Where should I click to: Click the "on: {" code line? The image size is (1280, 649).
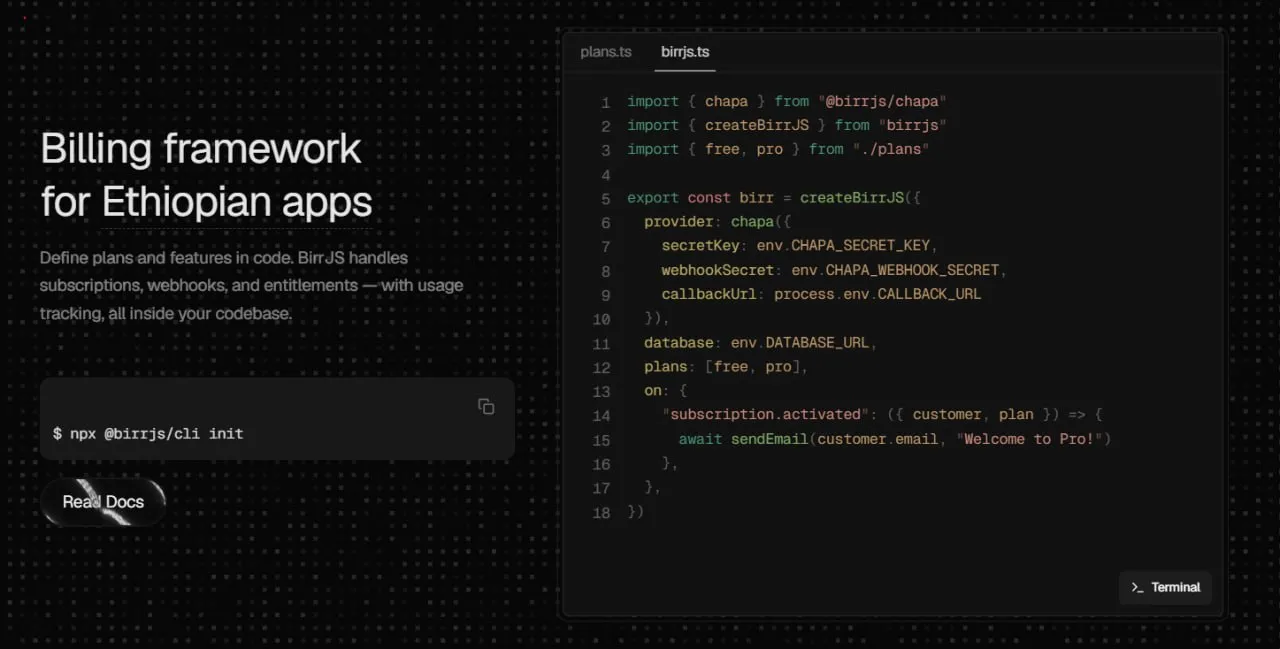(x=666, y=391)
